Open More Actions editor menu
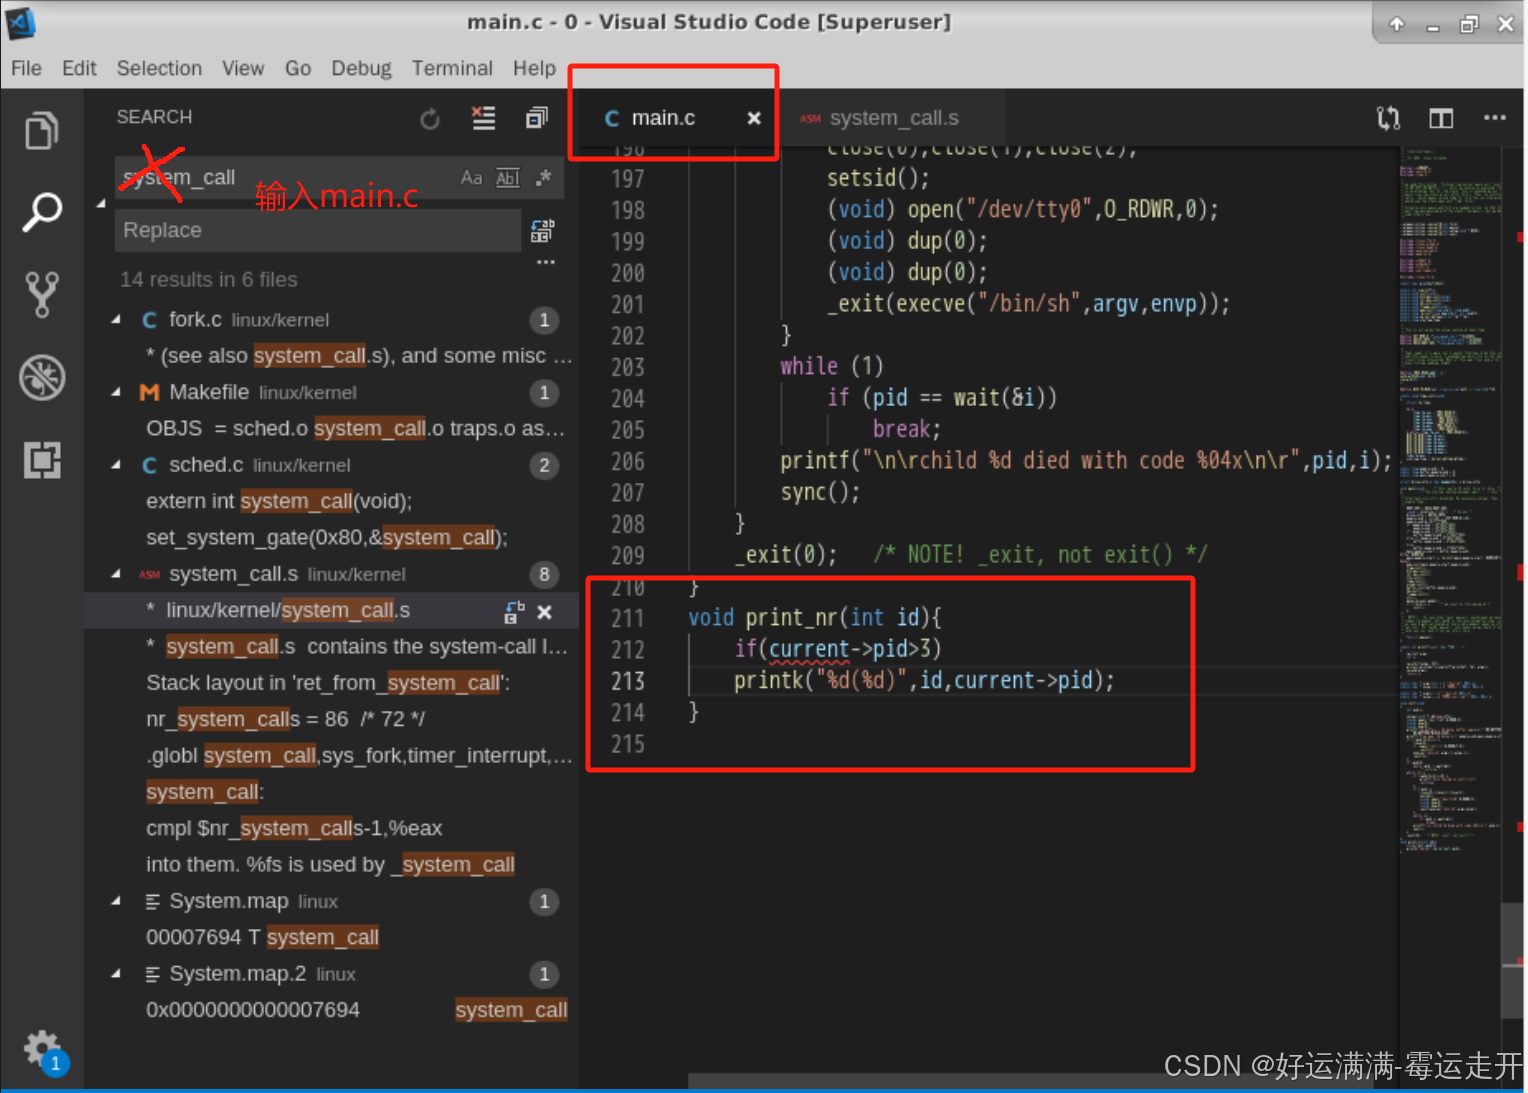This screenshot has width=1528, height=1093. pos(1495,118)
